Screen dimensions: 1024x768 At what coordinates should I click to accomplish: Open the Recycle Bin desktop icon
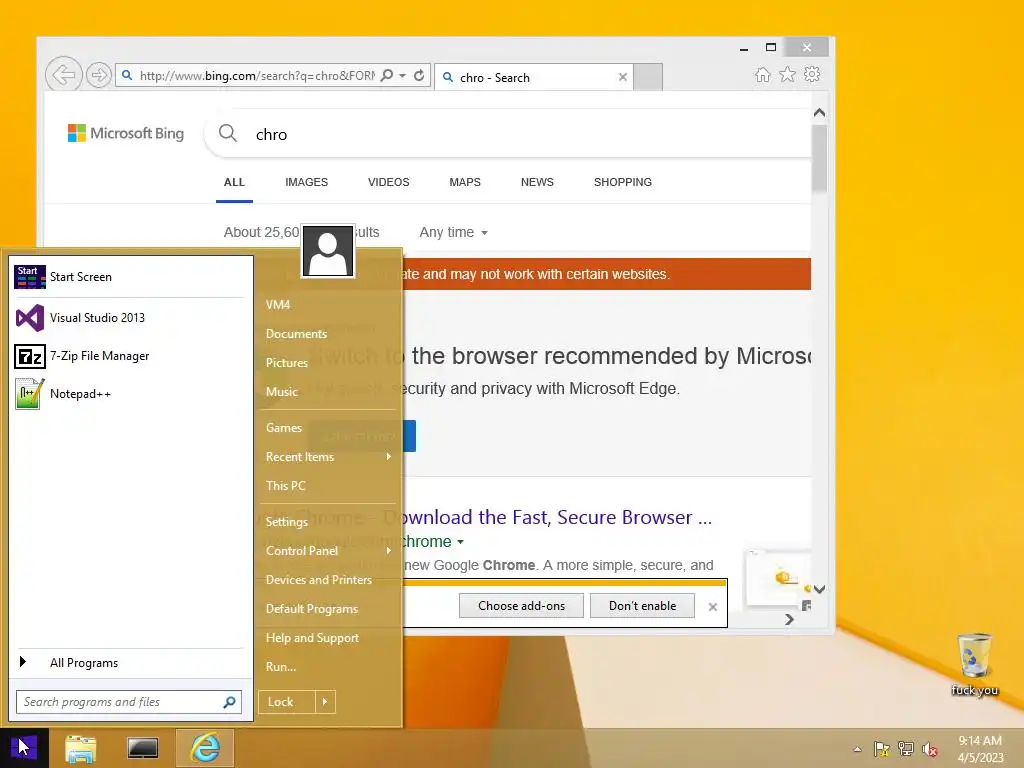click(974, 665)
